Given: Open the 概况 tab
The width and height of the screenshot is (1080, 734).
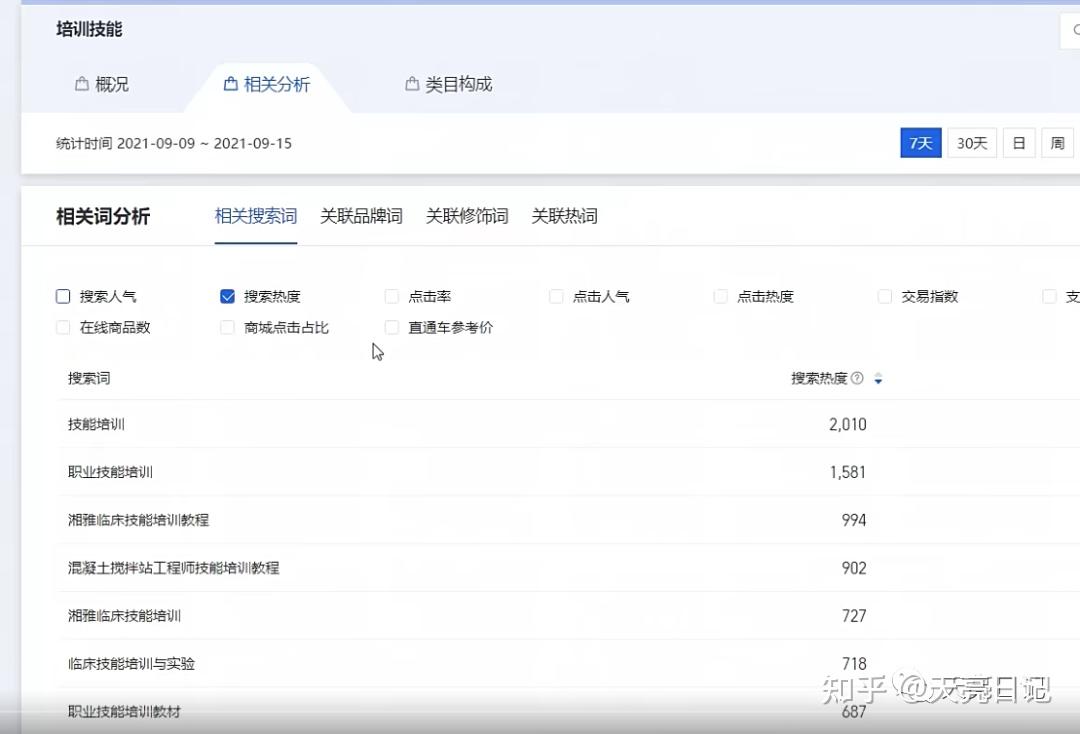Looking at the screenshot, I should 102,85.
